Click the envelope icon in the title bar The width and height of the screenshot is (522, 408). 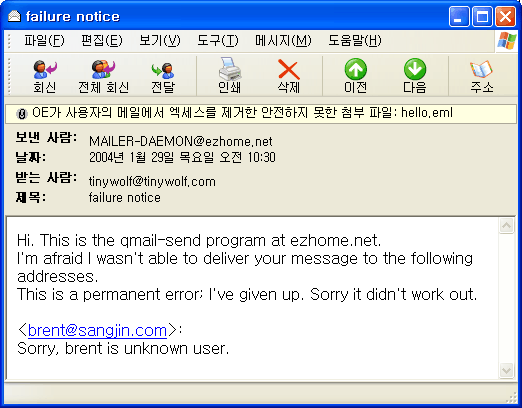[14, 16]
